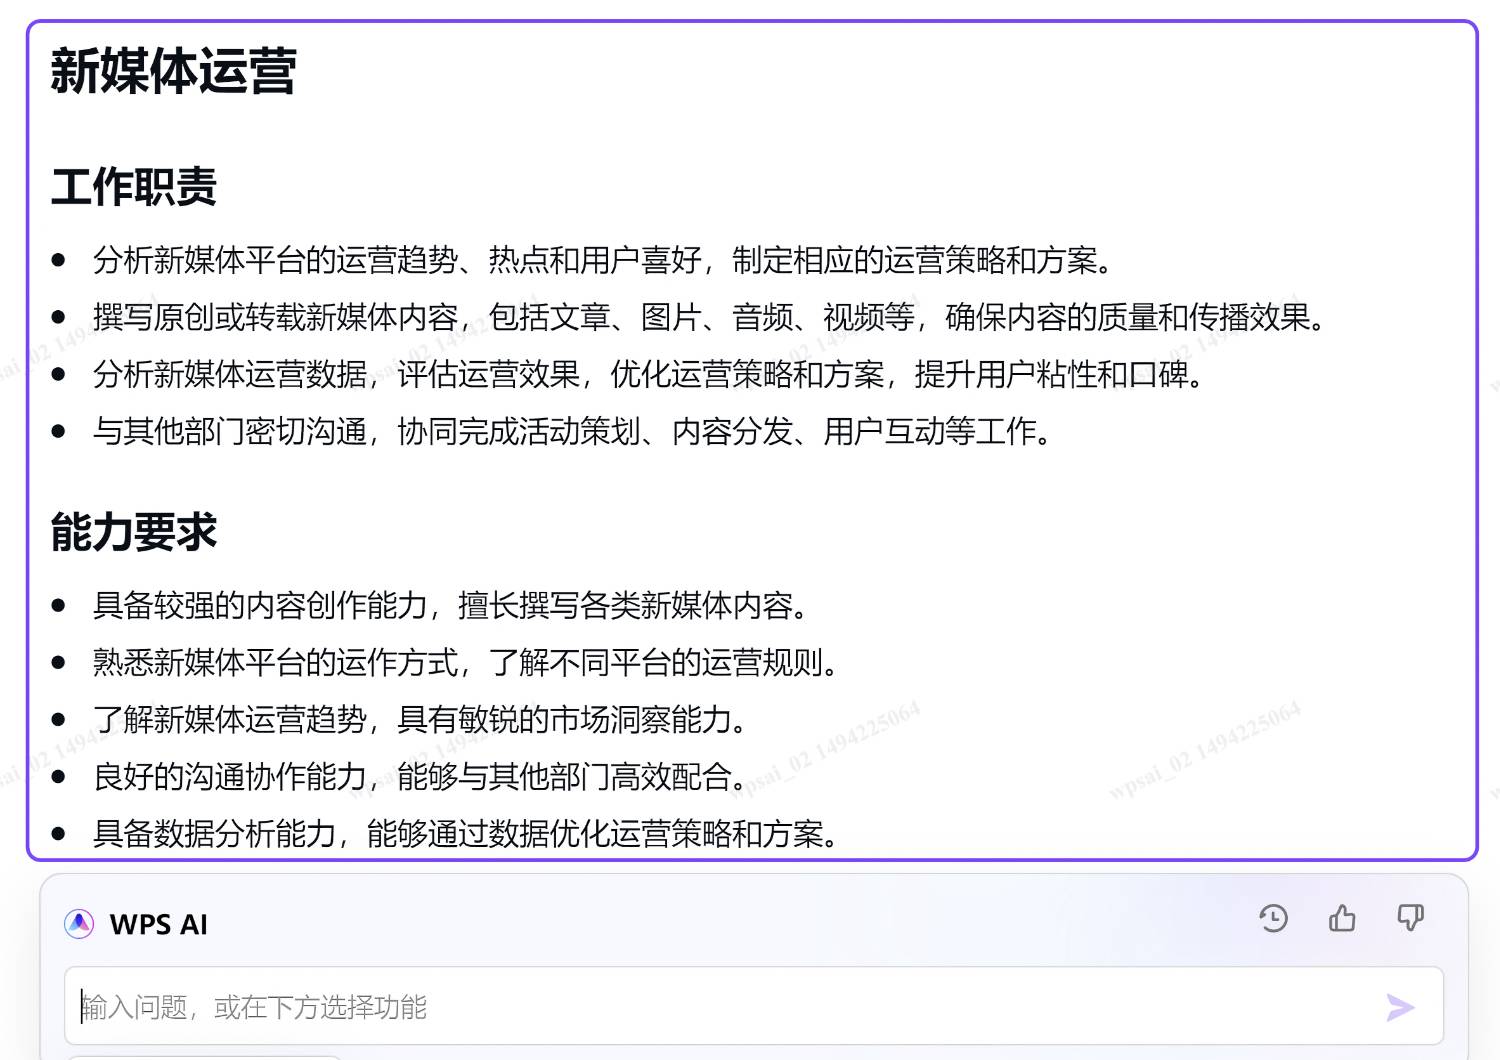Click the line starting 具备较强的内容创作能力
This screenshot has width=1500, height=1060.
451,605
